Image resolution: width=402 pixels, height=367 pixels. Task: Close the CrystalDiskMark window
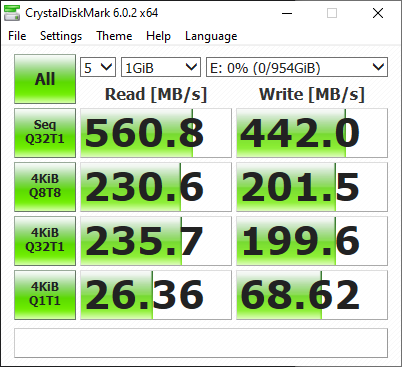tap(378, 13)
